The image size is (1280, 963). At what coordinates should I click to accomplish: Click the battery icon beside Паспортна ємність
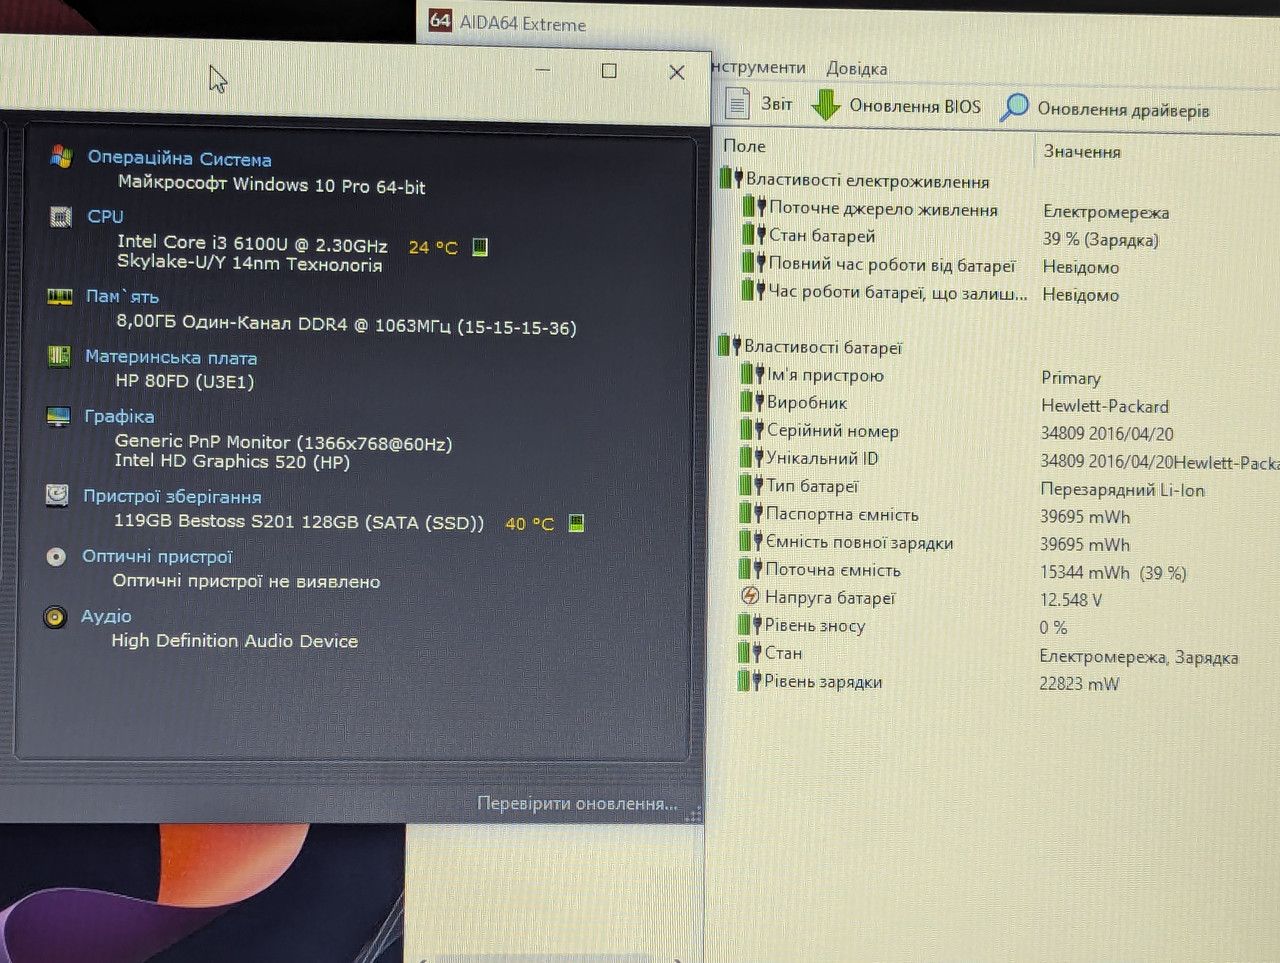coord(751,513)
